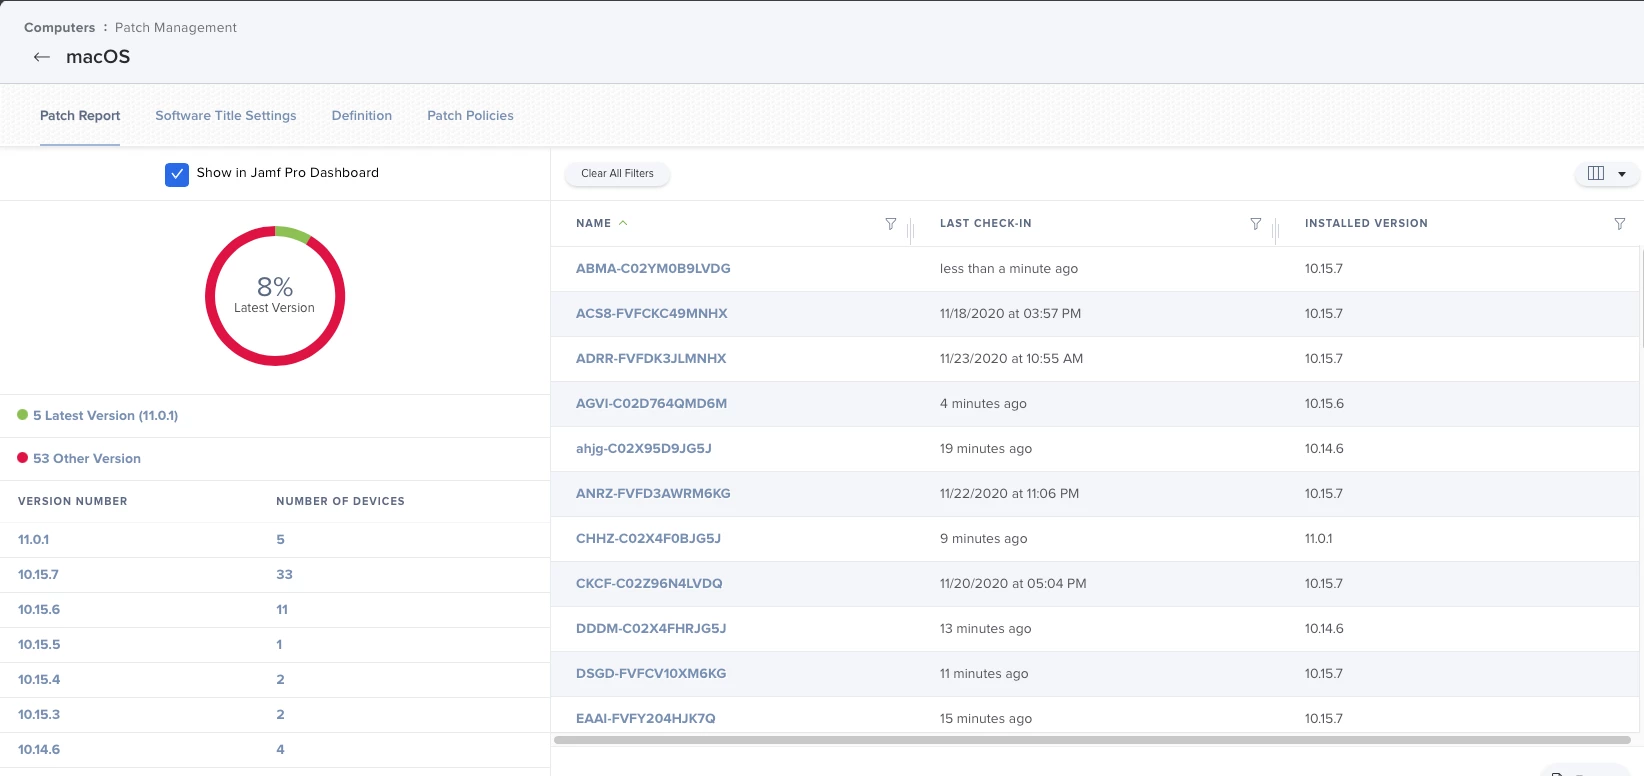Image resolution: width=1644 pixels, height=776 pixels.
Task: Click the red Other Version status dot
Action: pos(23,458)
